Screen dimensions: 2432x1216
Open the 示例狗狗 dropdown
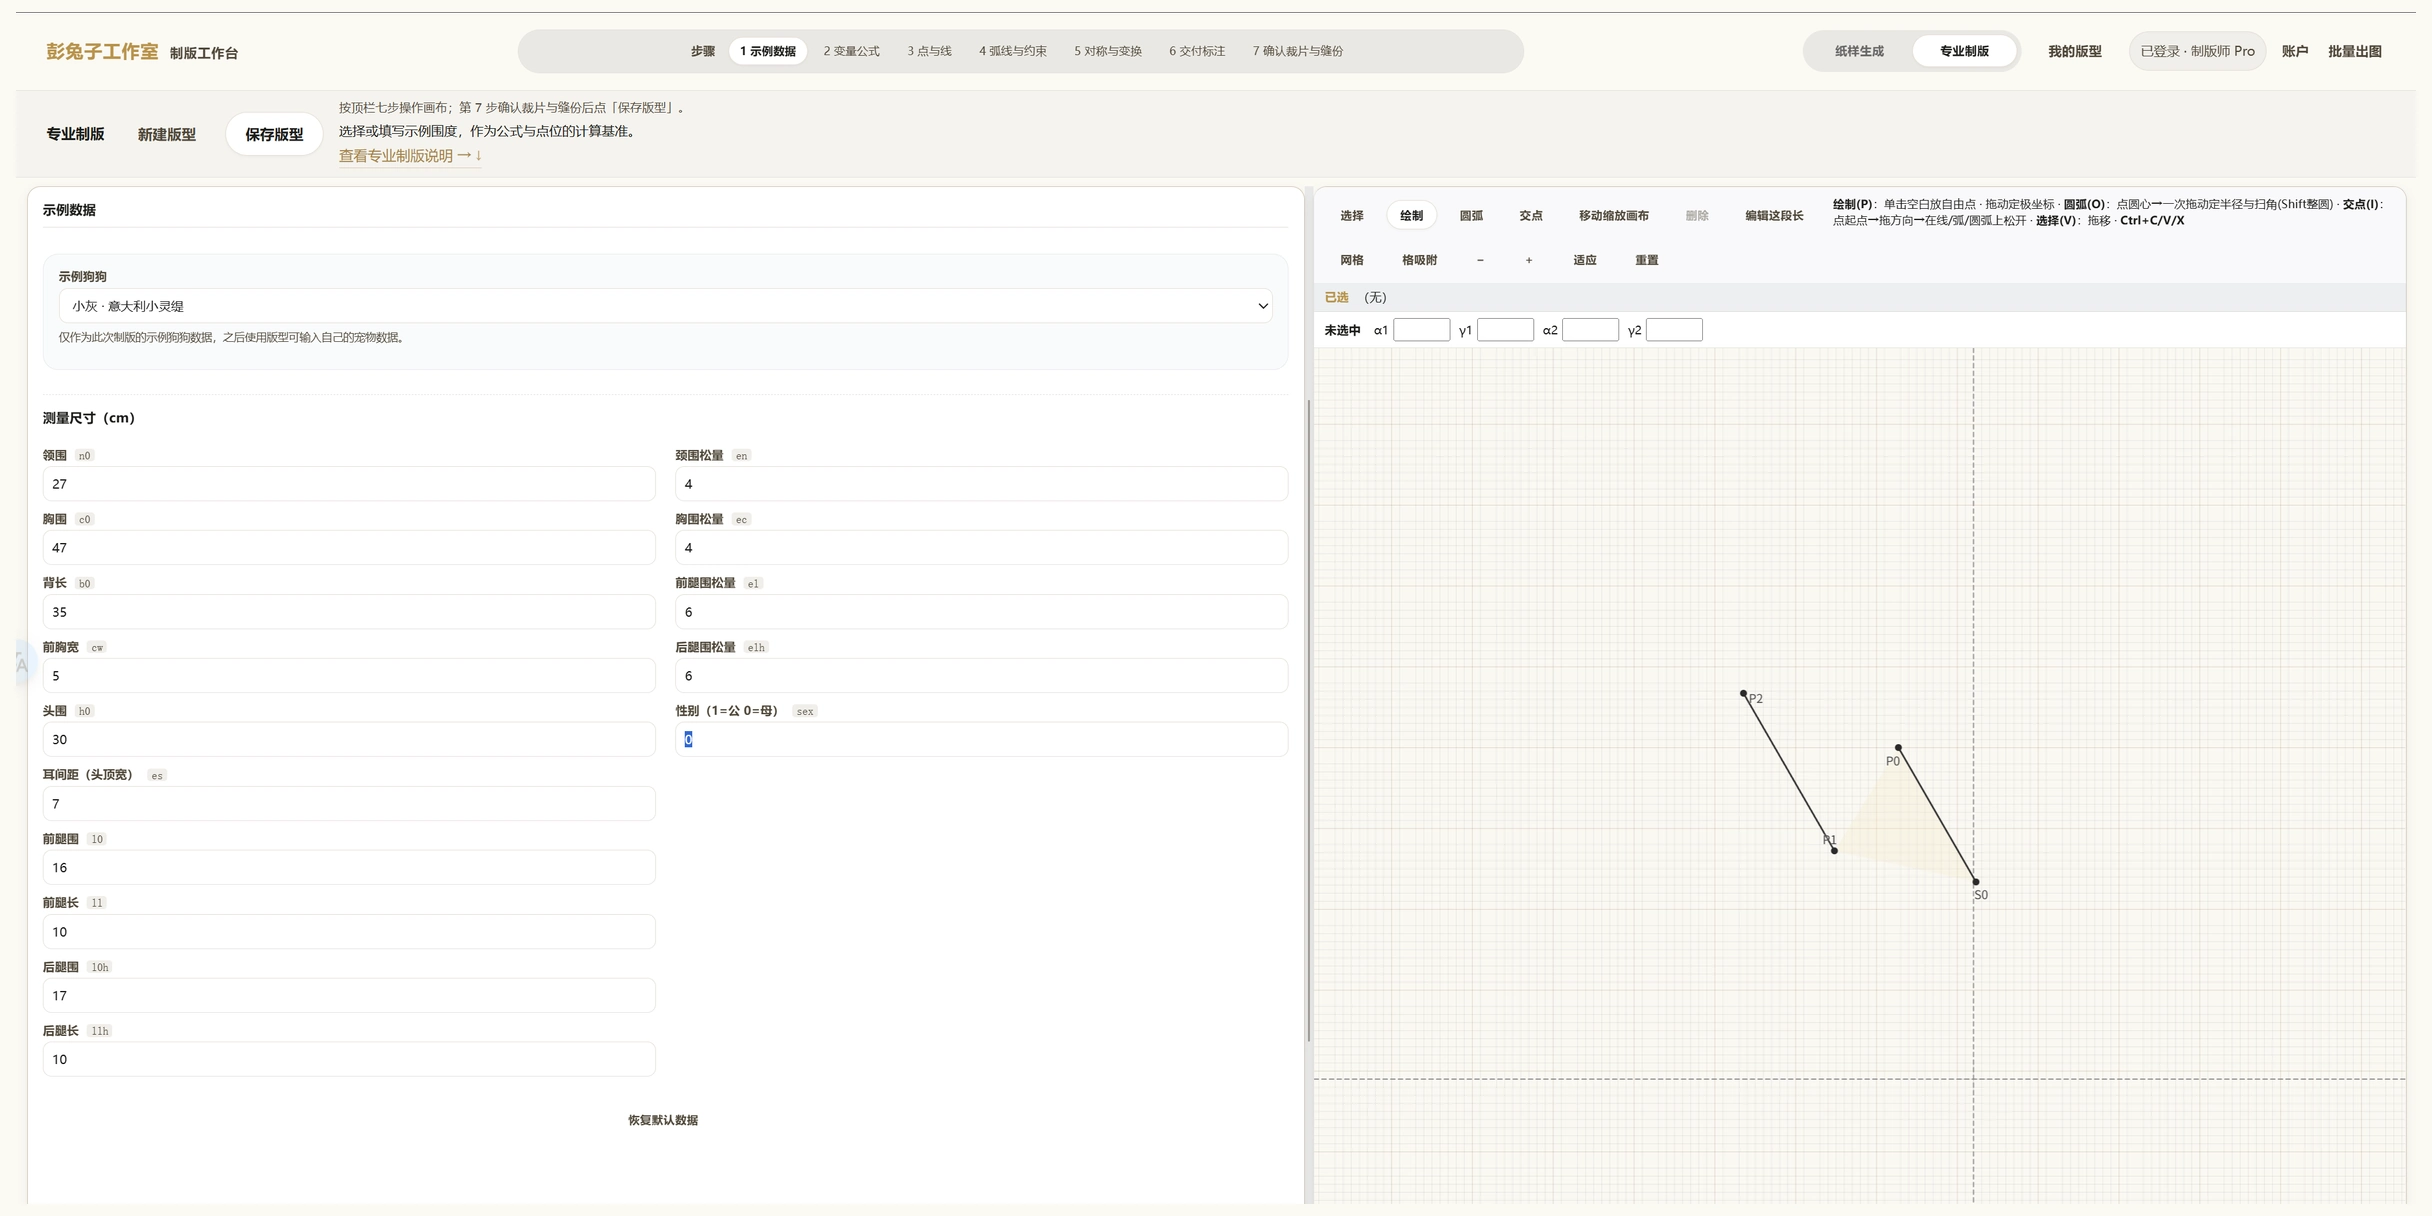coord(665,306)
